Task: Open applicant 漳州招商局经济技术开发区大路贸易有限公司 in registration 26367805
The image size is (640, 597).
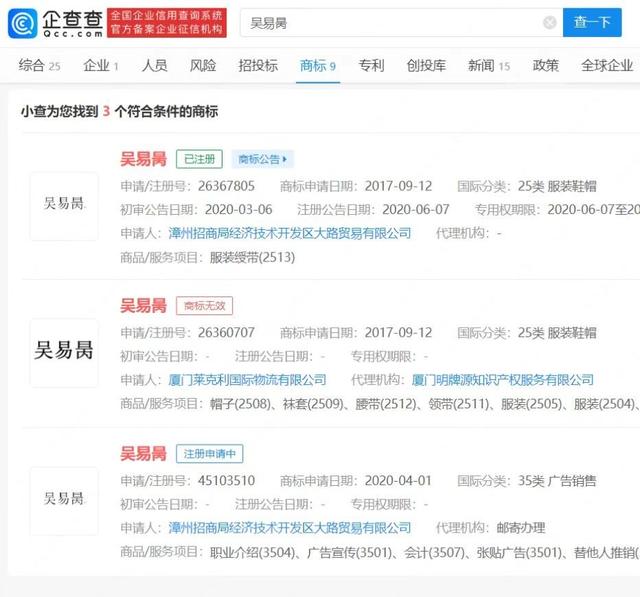Action: pyautogui.click(x=290, y=233)
